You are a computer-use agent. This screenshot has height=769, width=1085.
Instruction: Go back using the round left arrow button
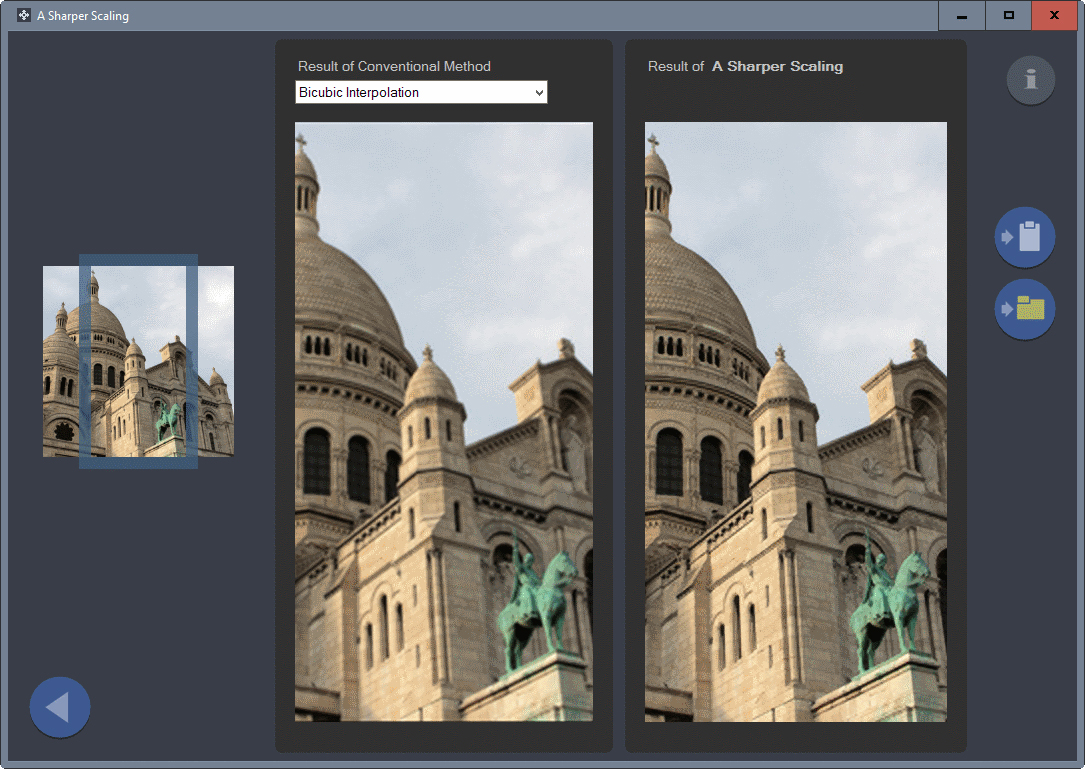pos(60,707)
